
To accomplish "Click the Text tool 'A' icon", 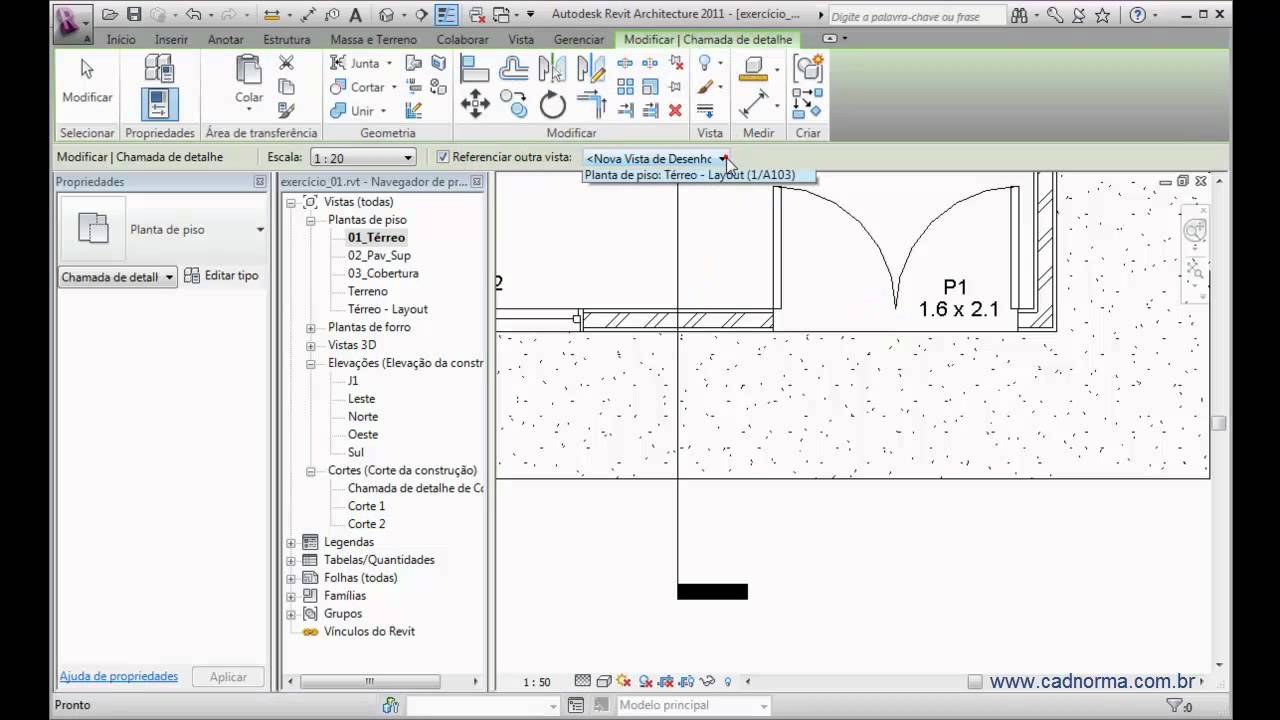I will [356, 15].
